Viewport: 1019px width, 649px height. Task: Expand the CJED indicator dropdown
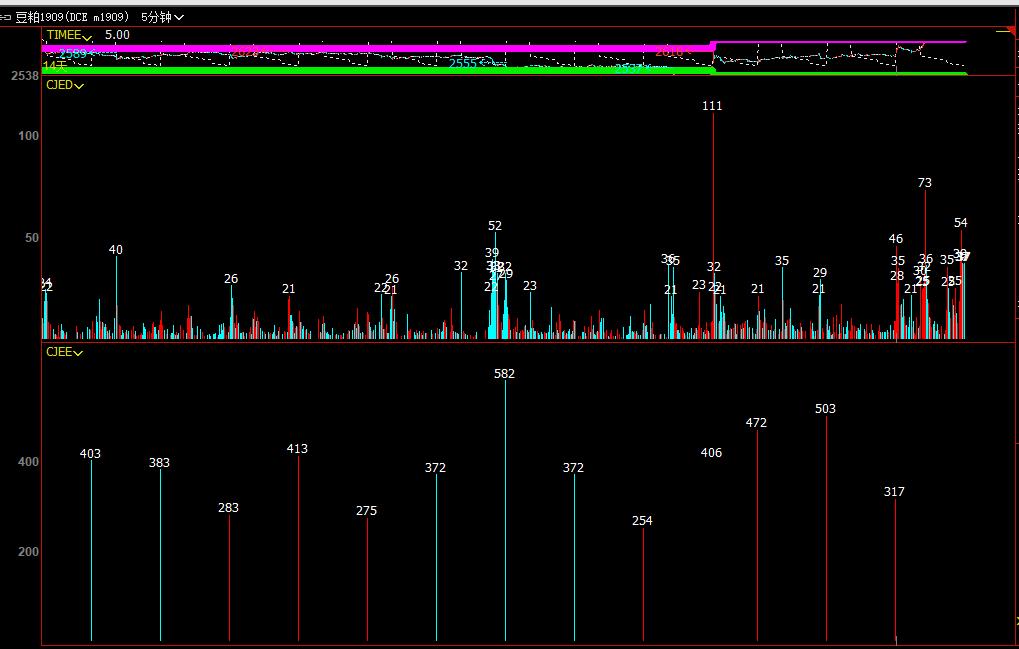coord(79,86)
